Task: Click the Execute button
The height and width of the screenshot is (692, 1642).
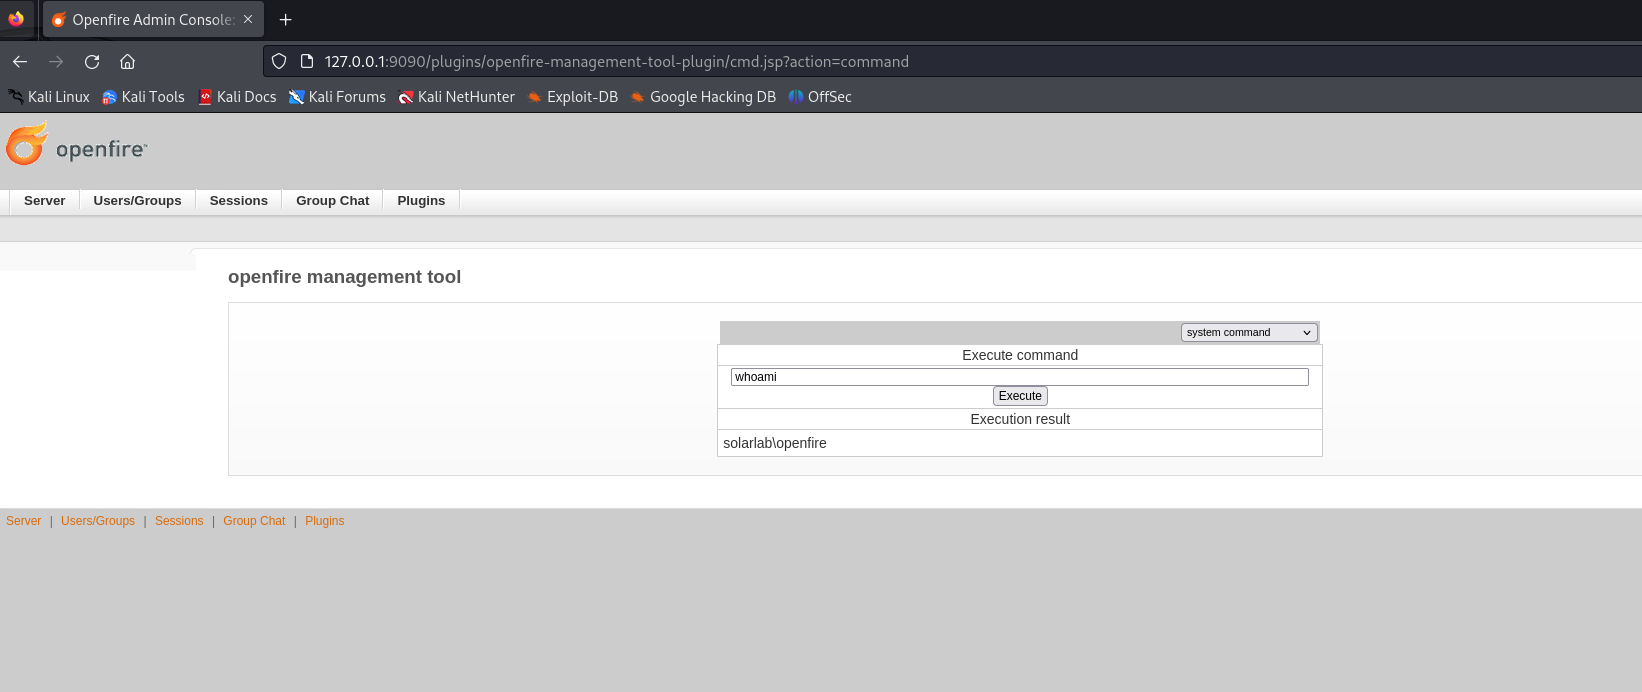Action: pos(1020,396)
